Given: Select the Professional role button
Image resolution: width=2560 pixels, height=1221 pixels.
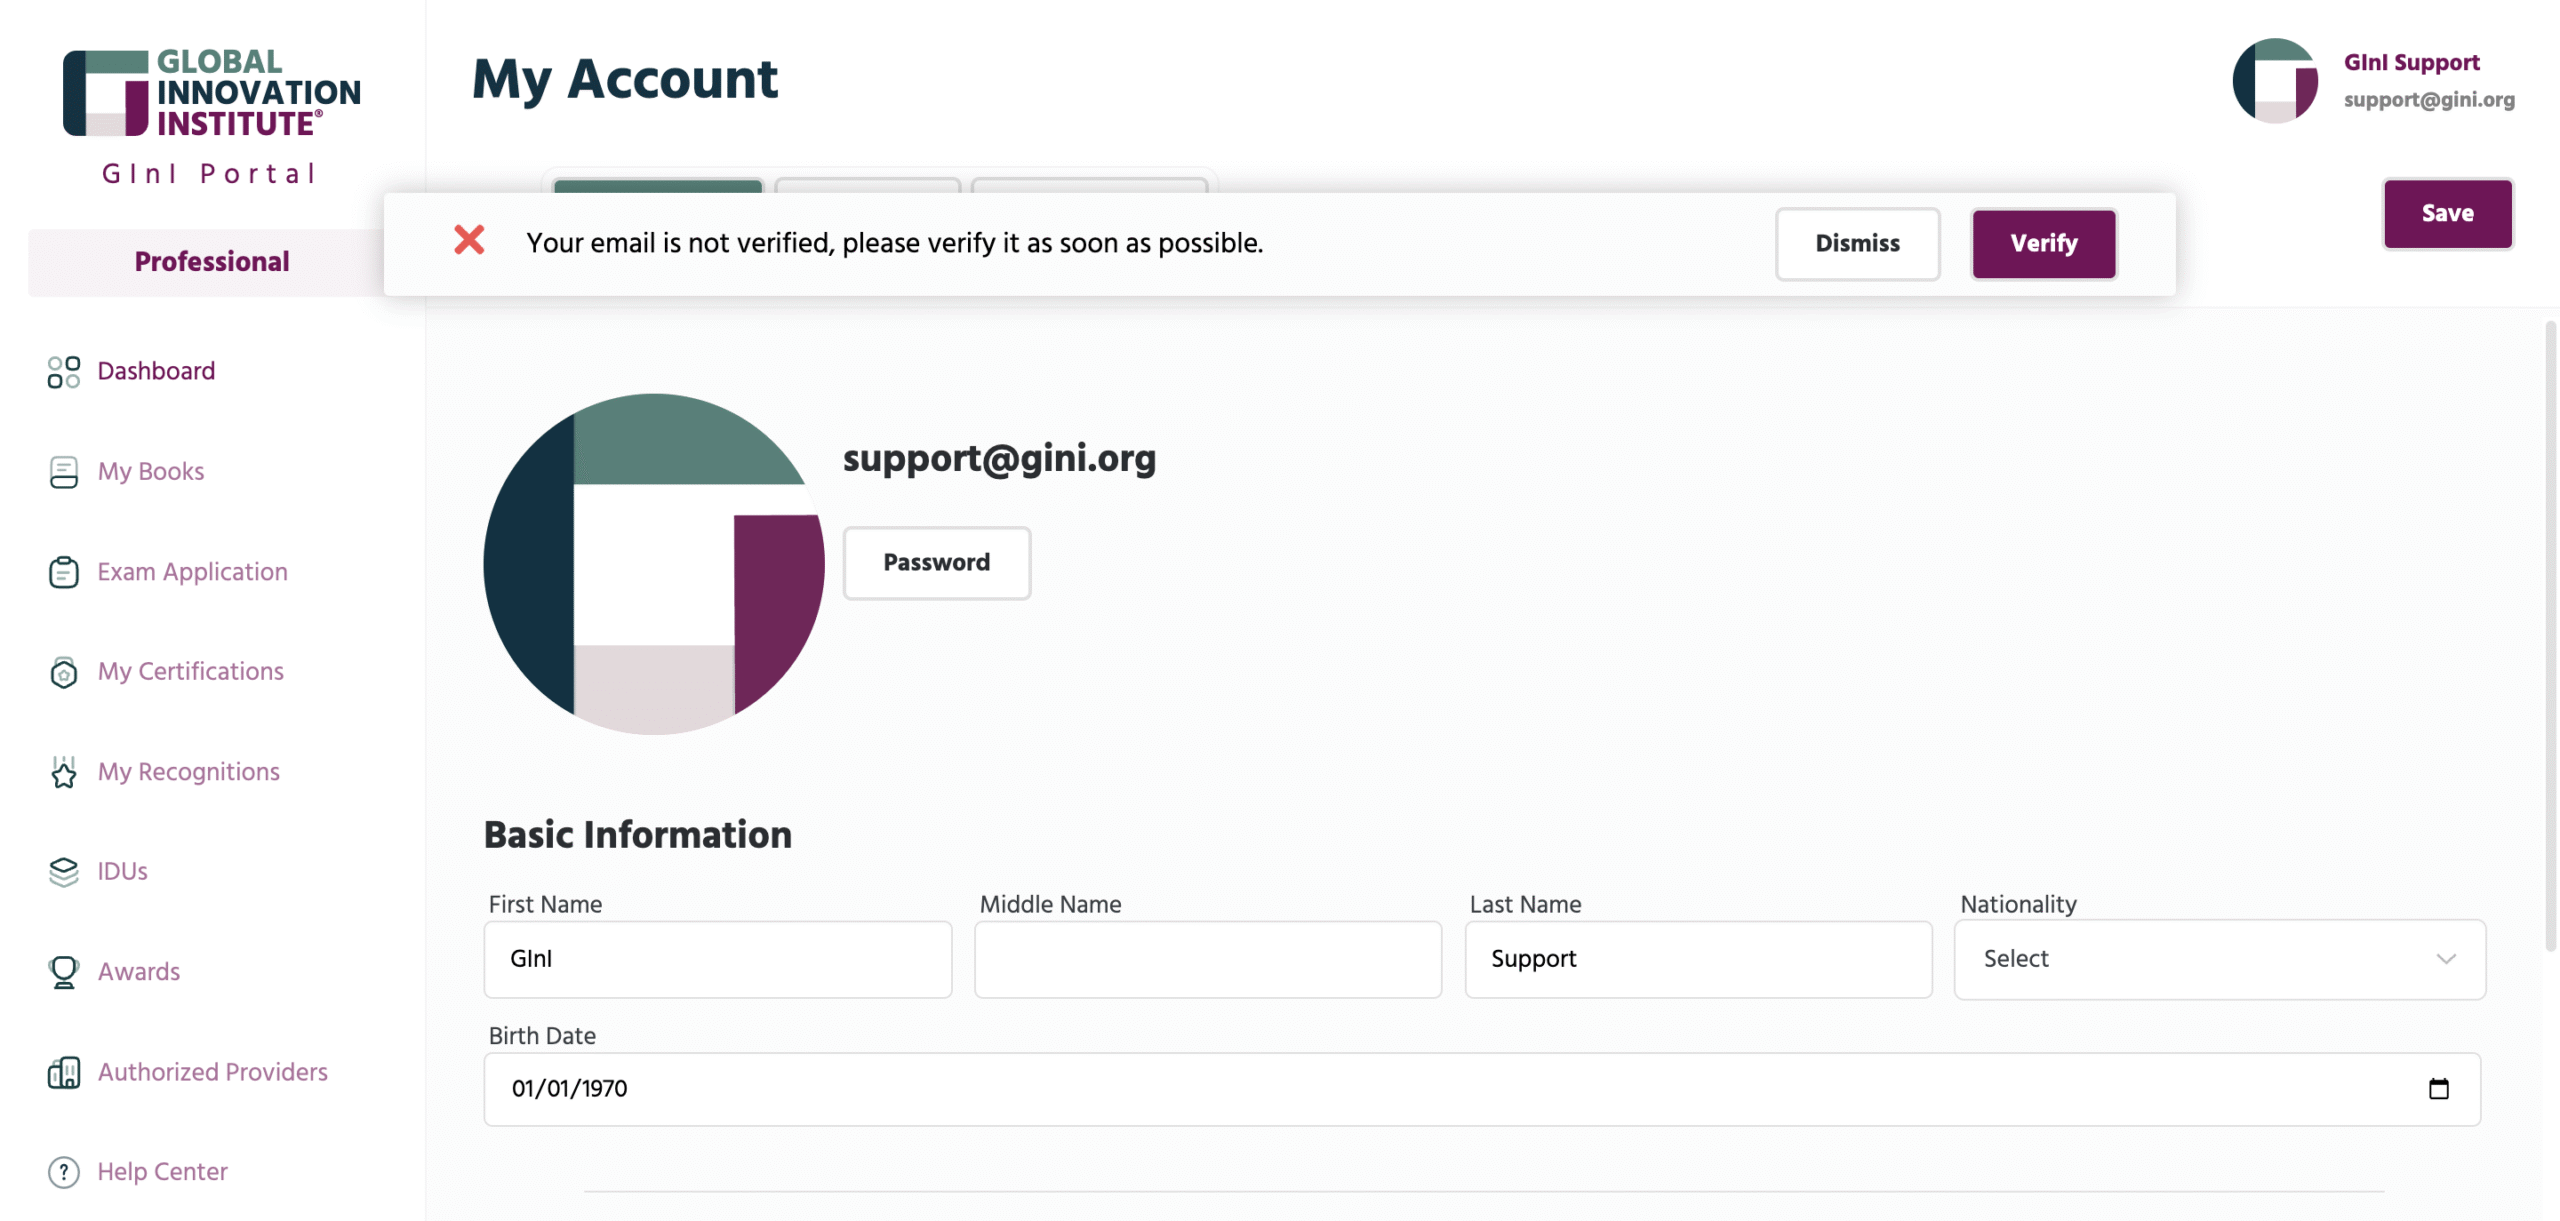Looking at the screenshot, I should 212,262.
